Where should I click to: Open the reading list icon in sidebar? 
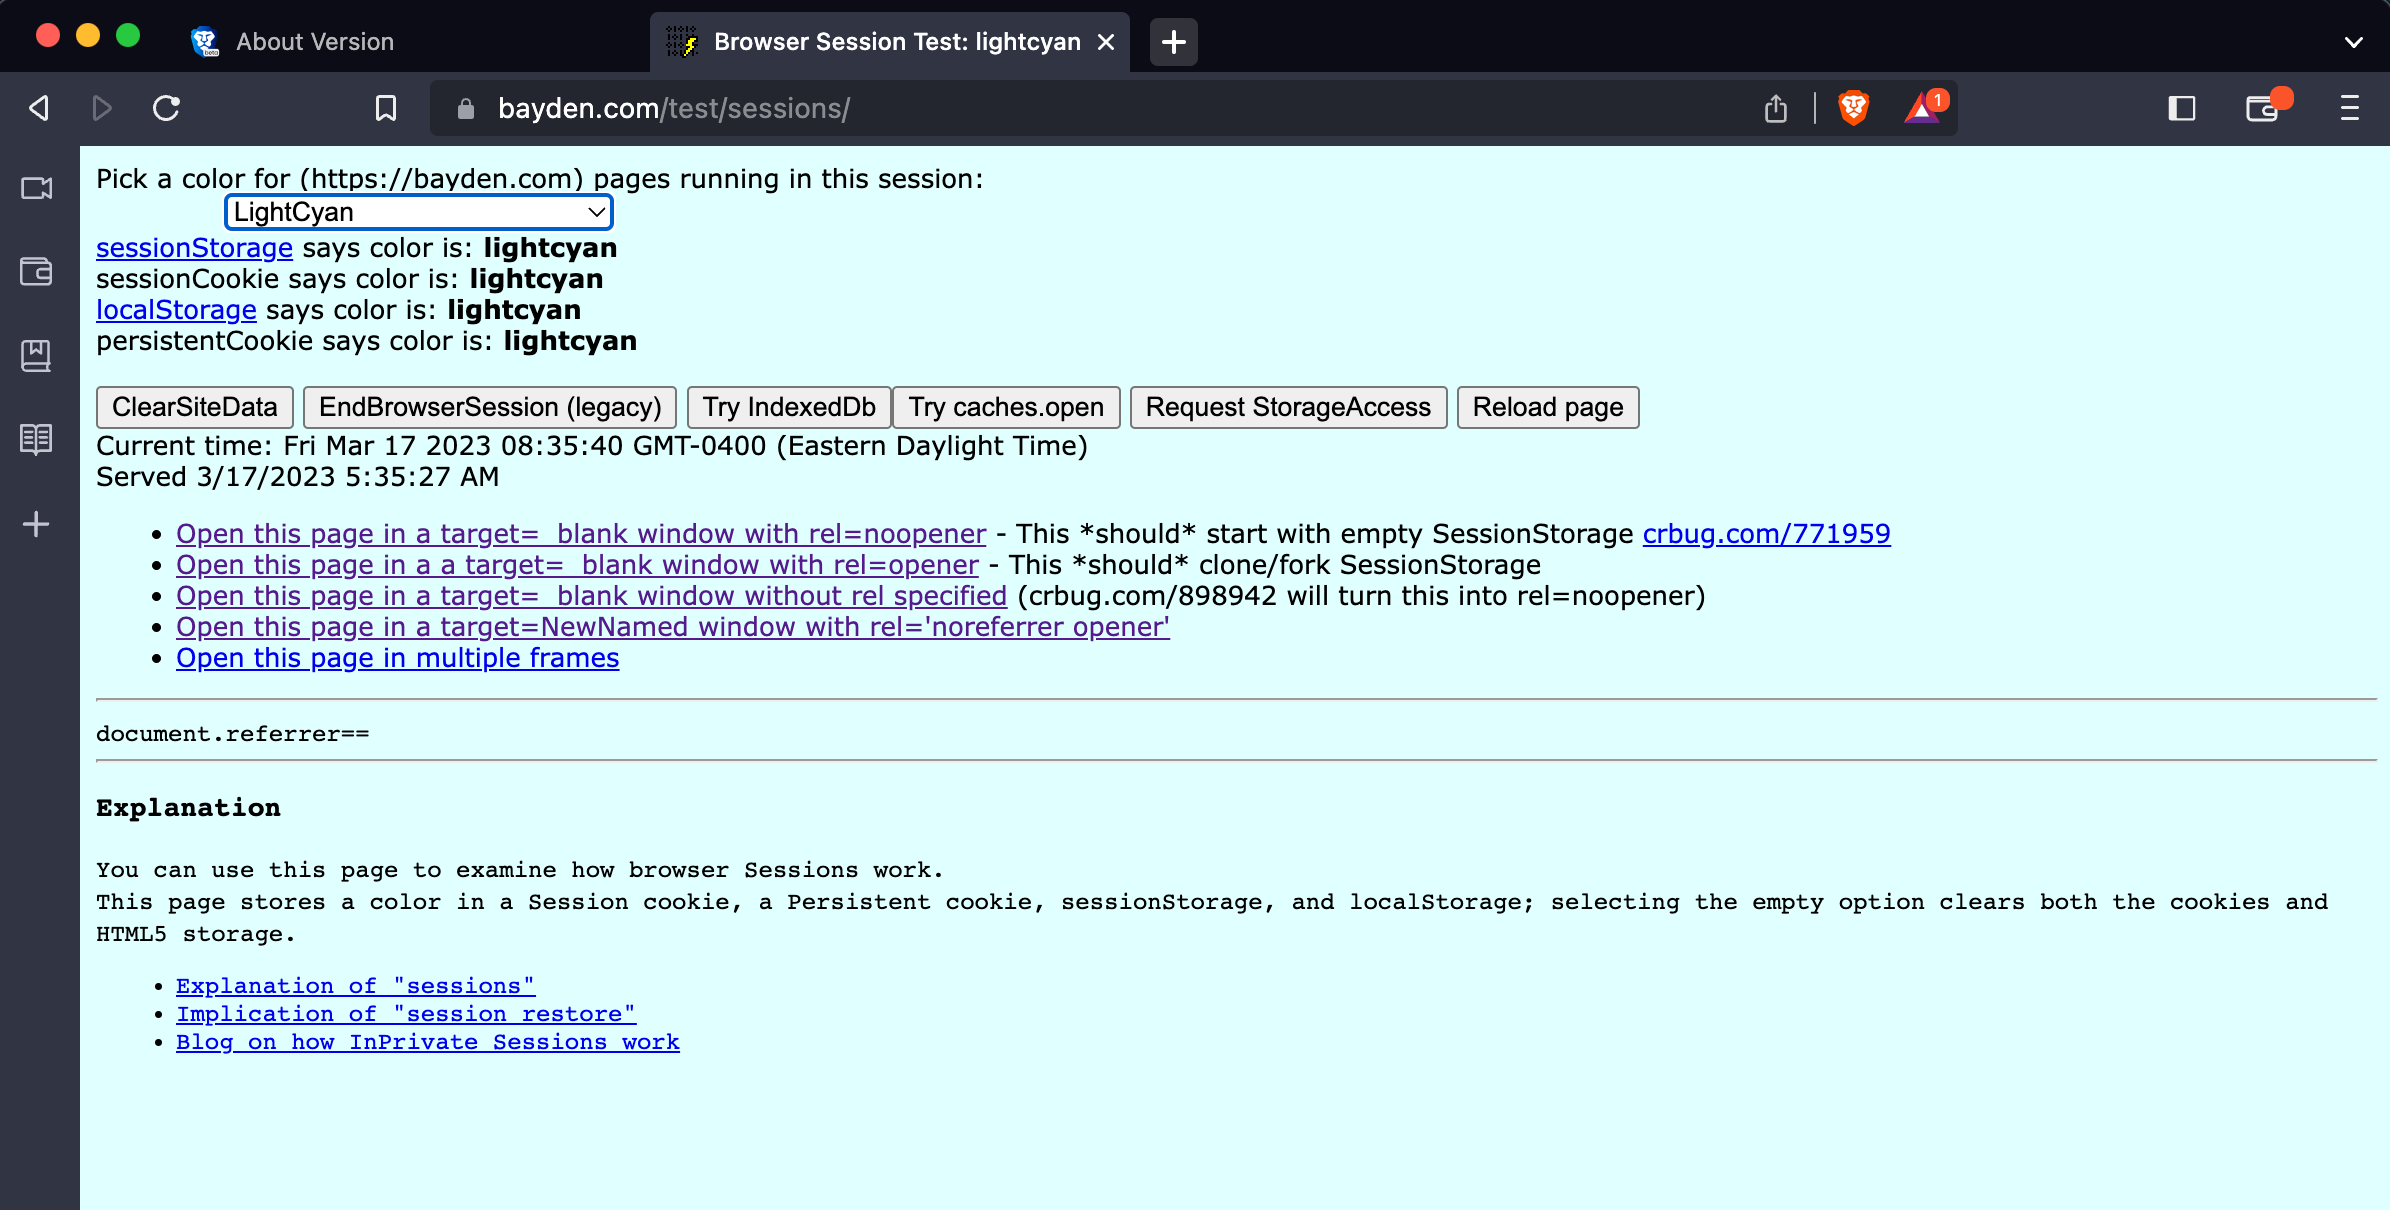coord(36,439)
